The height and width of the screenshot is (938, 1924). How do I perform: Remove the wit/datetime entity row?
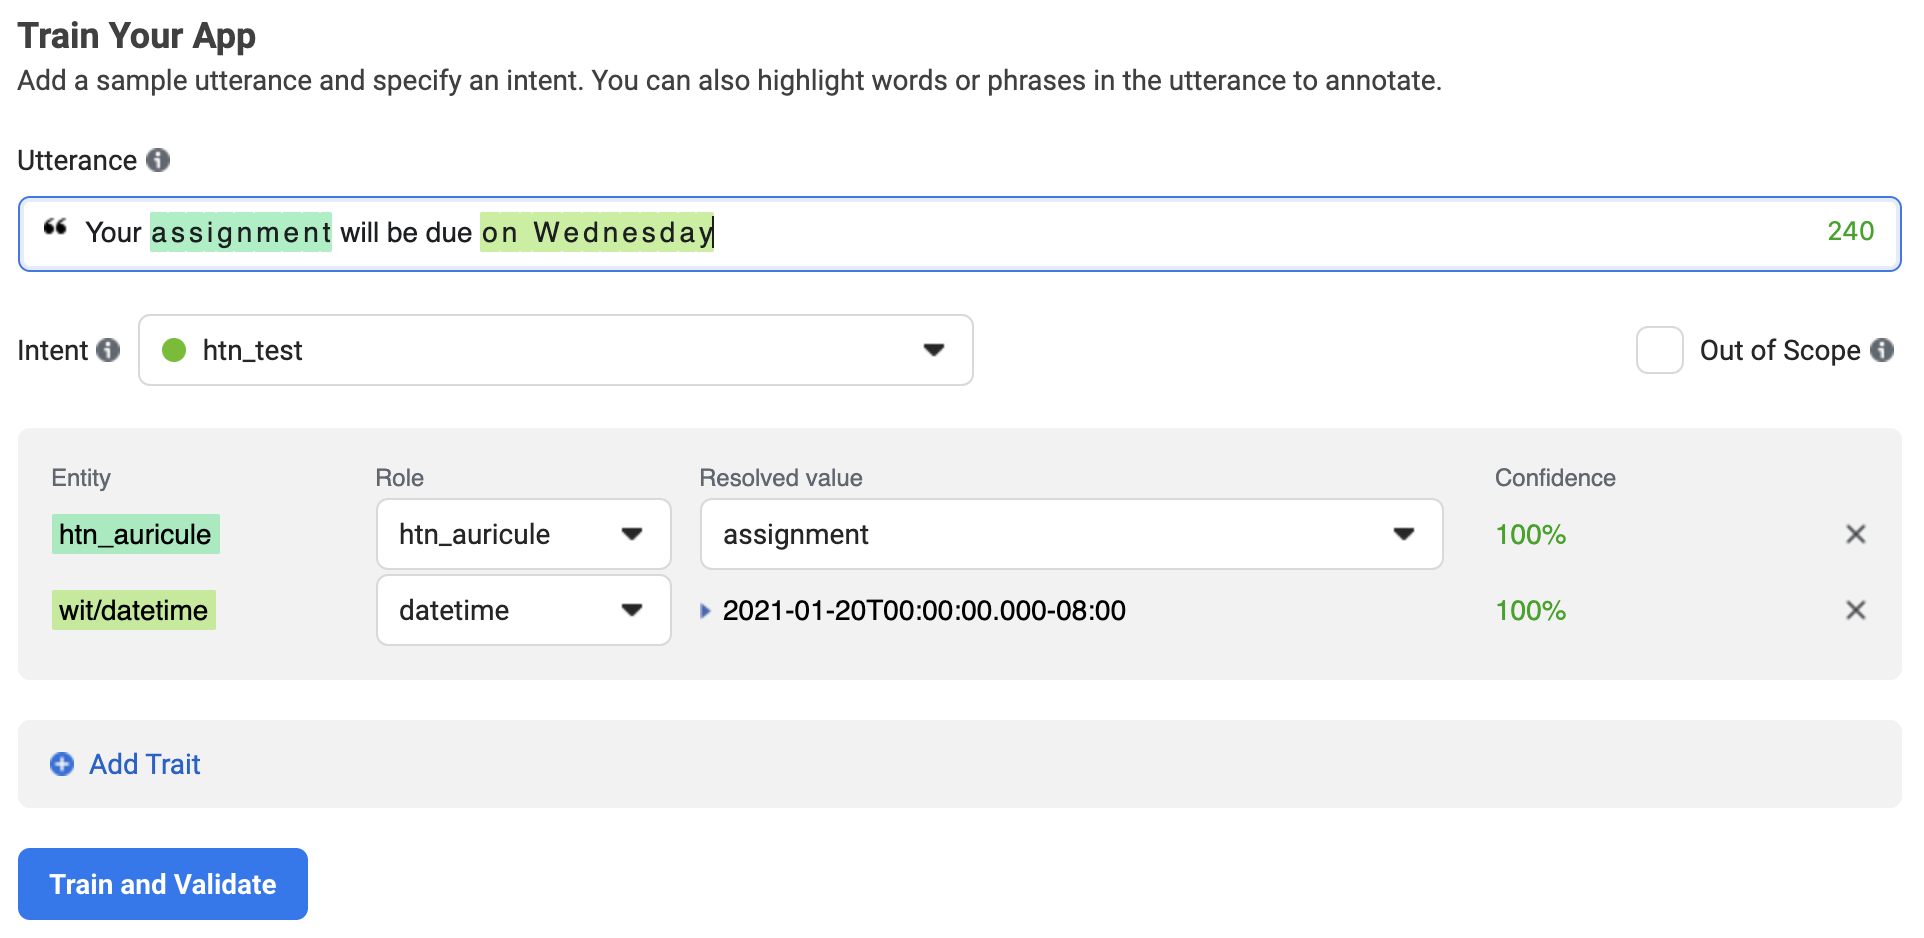(x=1855, y=610)
